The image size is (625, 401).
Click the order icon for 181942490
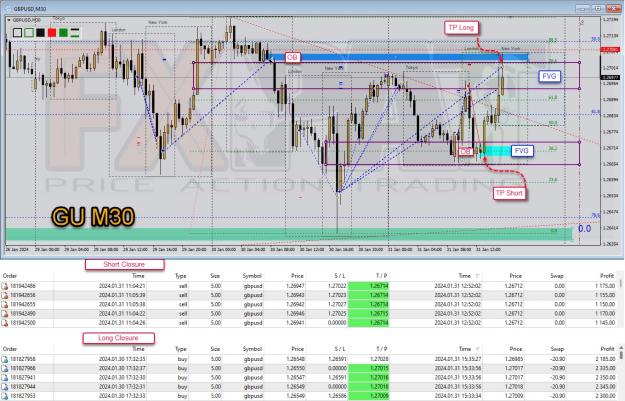click(x=5, y=313)
